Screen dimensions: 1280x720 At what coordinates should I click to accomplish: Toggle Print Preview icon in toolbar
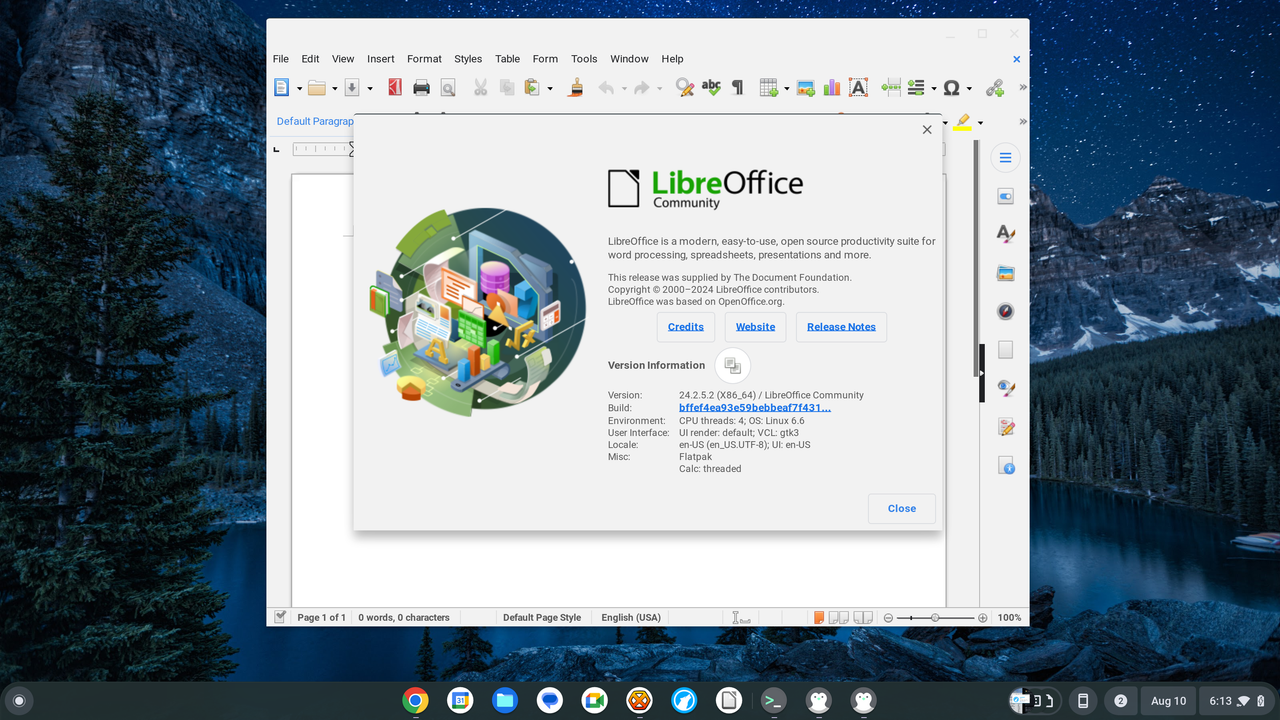click(x=448, y=88)
